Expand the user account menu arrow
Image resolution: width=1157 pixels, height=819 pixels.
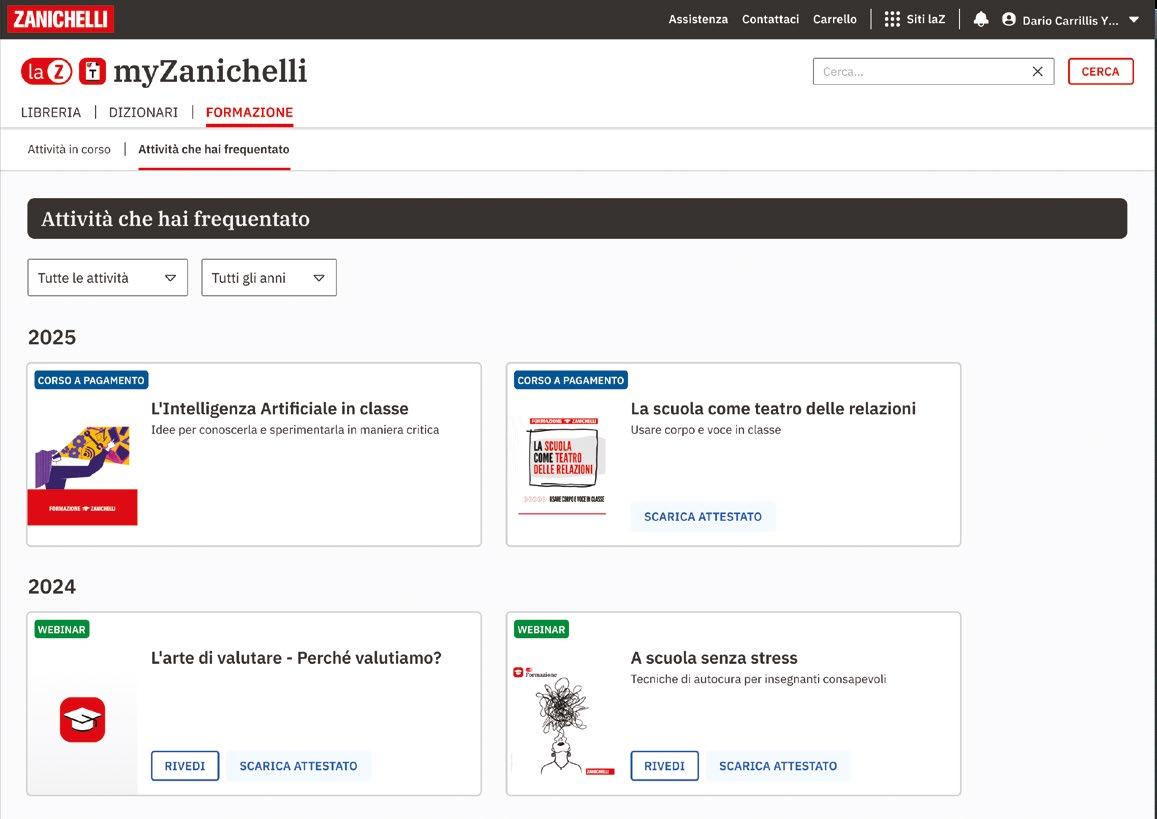point(1134,20)
